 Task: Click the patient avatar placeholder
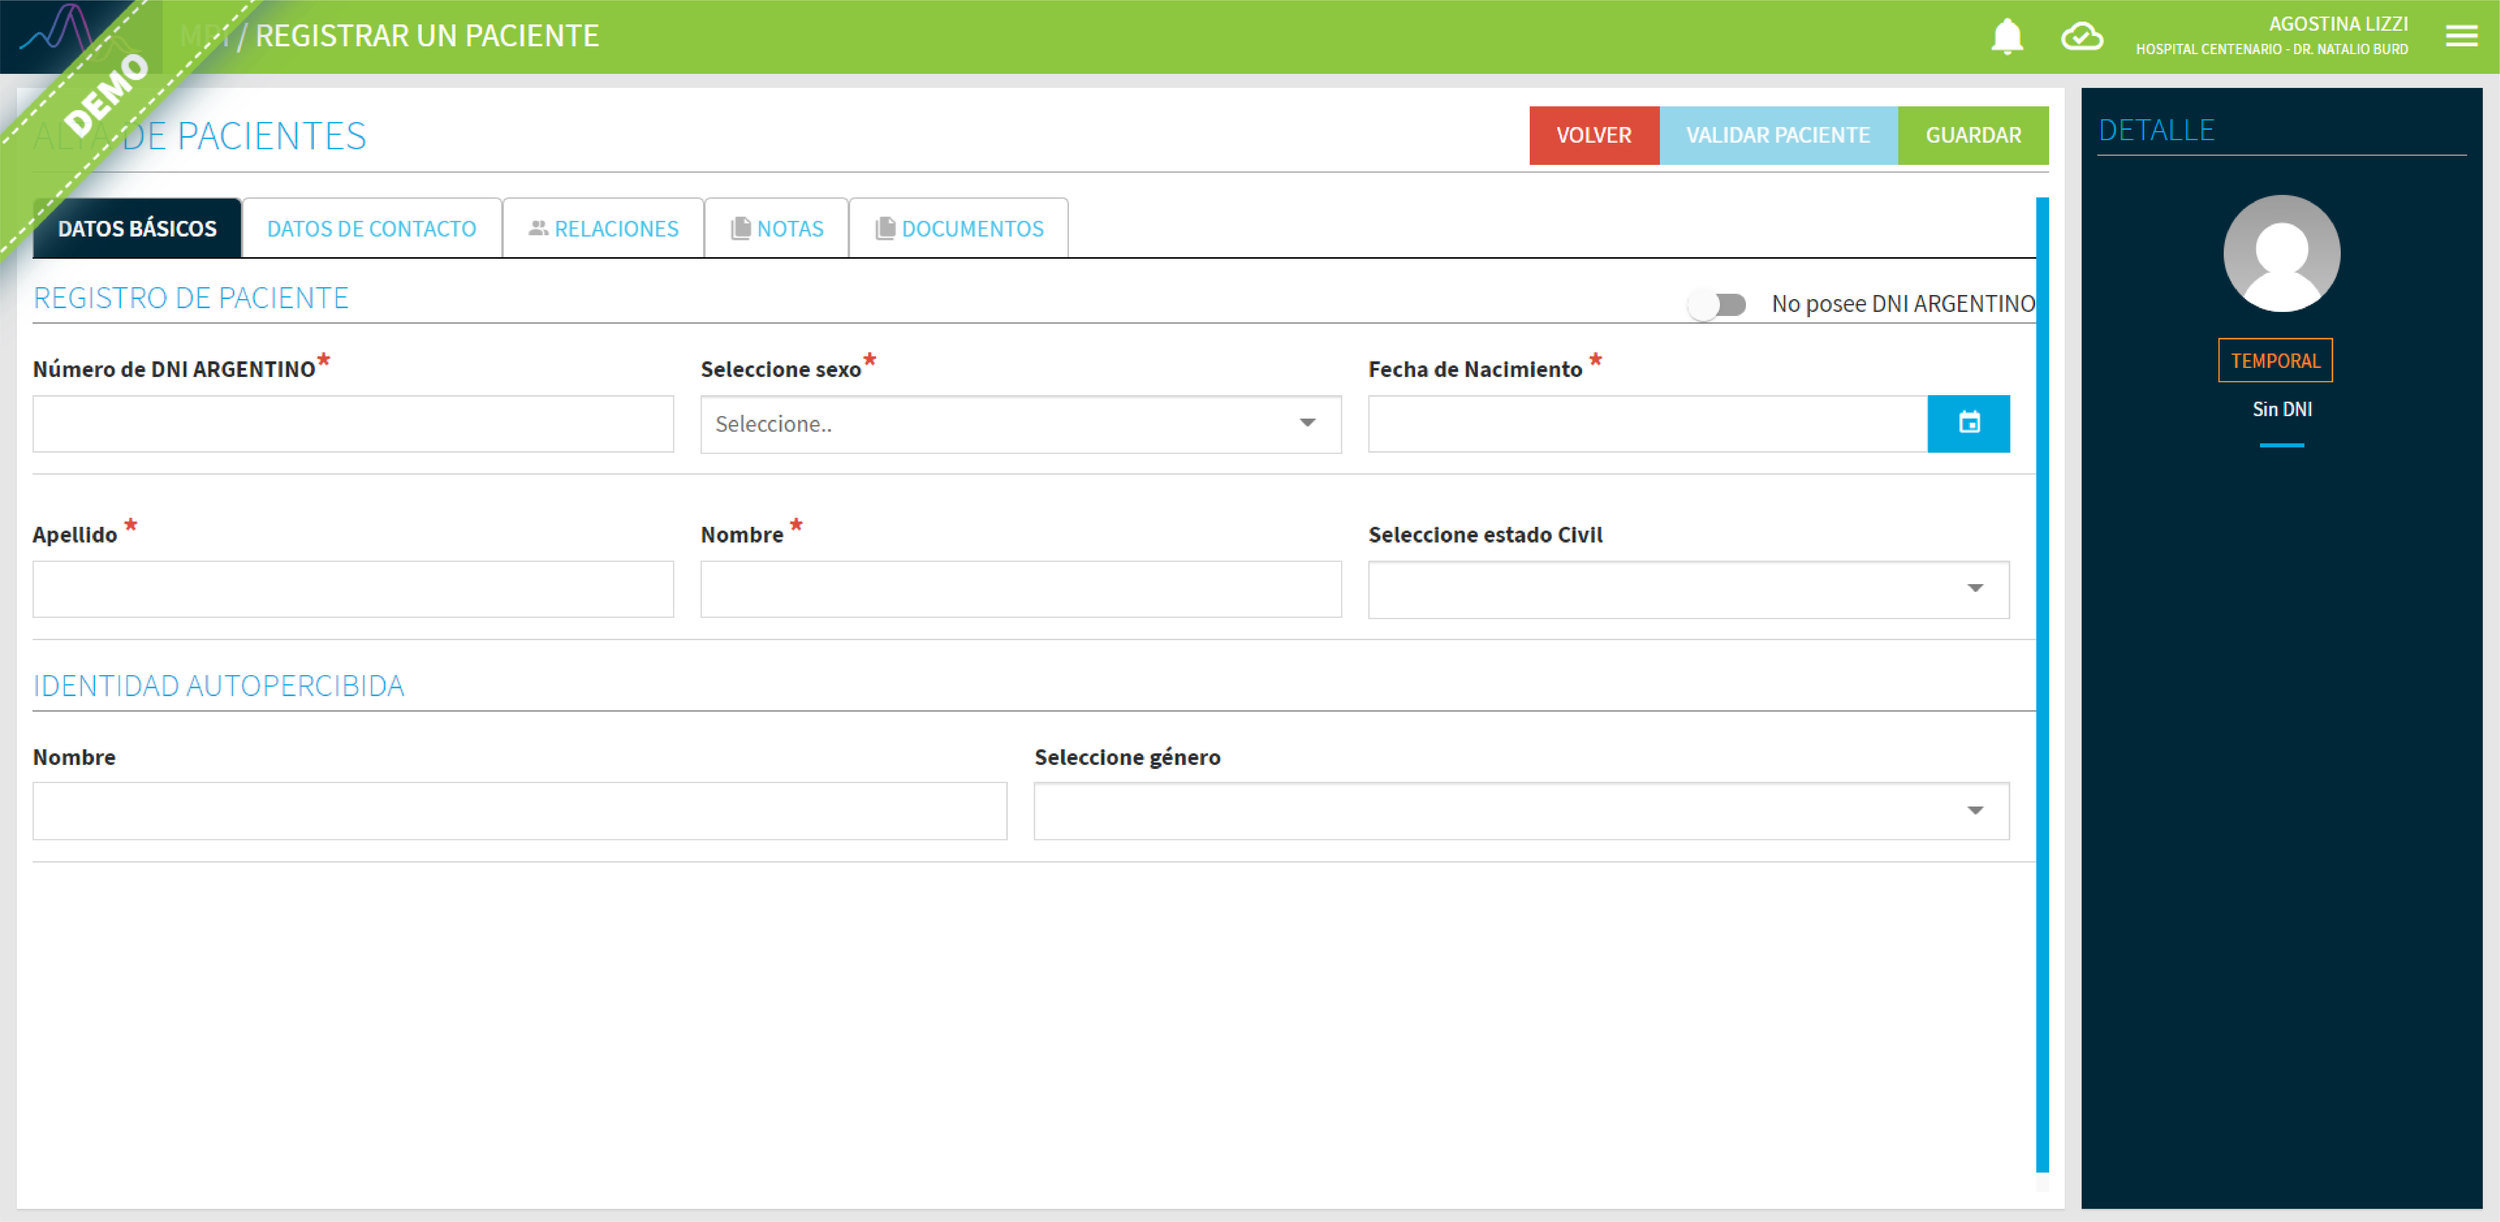[x=2281, y=254]
